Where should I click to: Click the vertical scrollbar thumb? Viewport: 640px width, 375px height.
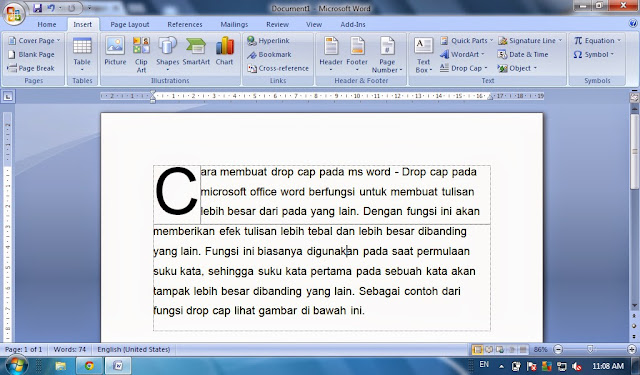[634, 151]
